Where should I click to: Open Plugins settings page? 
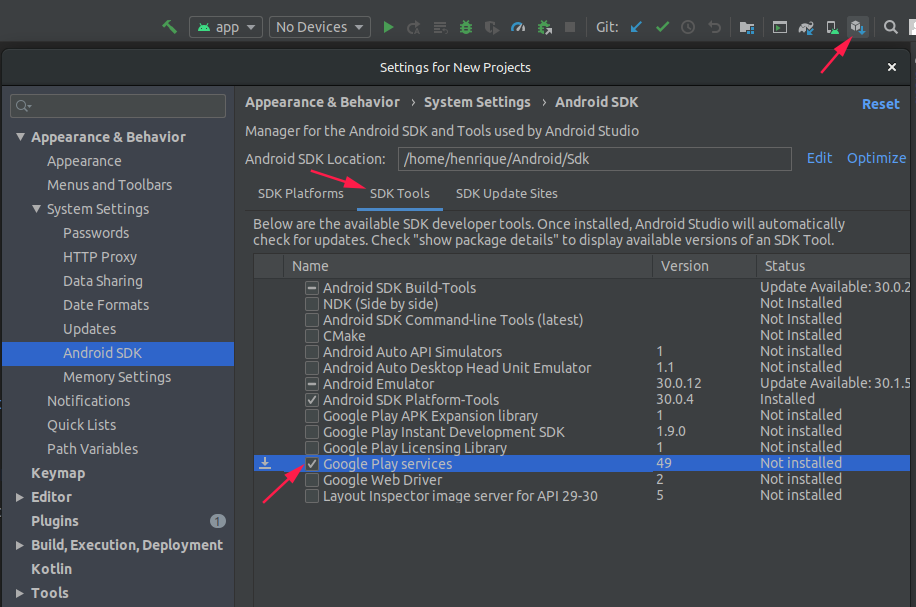point(54,521)
